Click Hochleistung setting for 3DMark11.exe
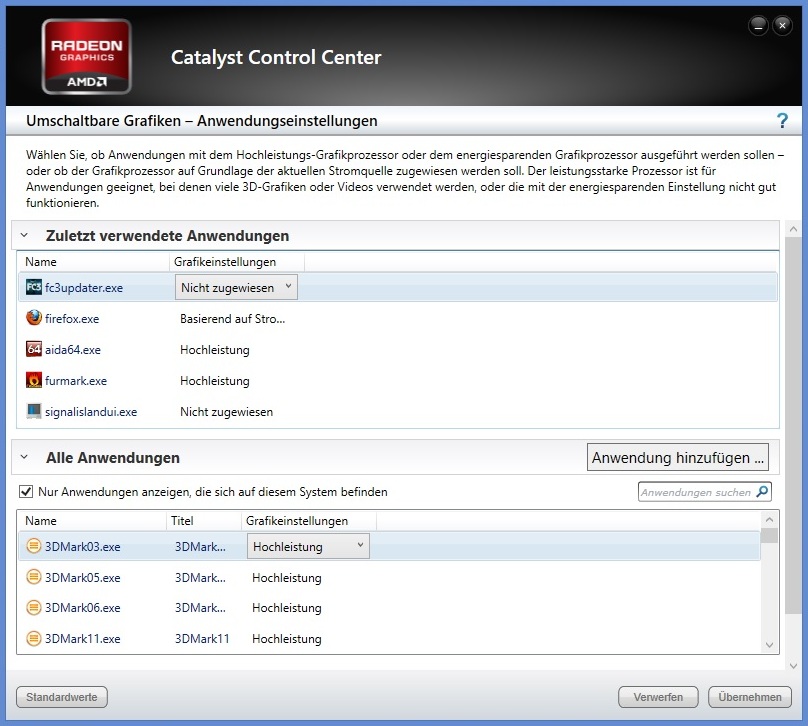808x726 pixels. pos(287,638)
